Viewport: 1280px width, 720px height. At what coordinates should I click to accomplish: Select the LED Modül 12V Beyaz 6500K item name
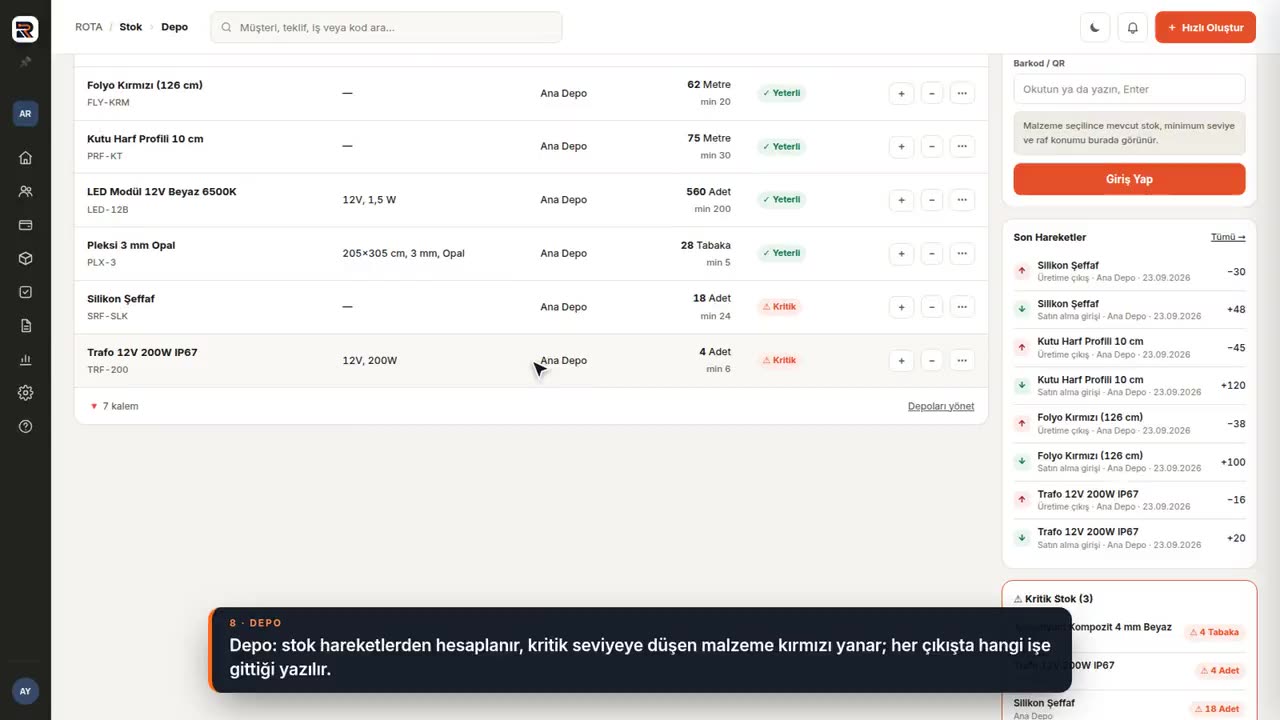coord(162,192)
